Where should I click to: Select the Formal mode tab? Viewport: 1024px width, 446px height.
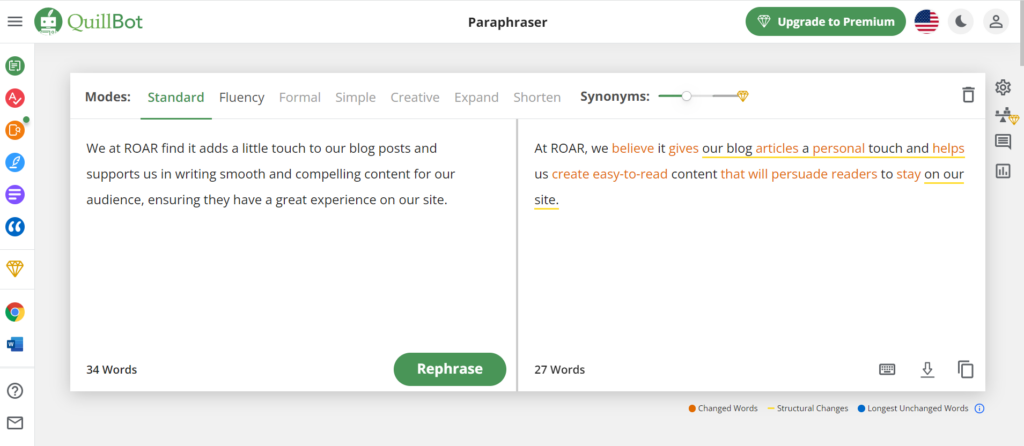click(x=300, y=97)
